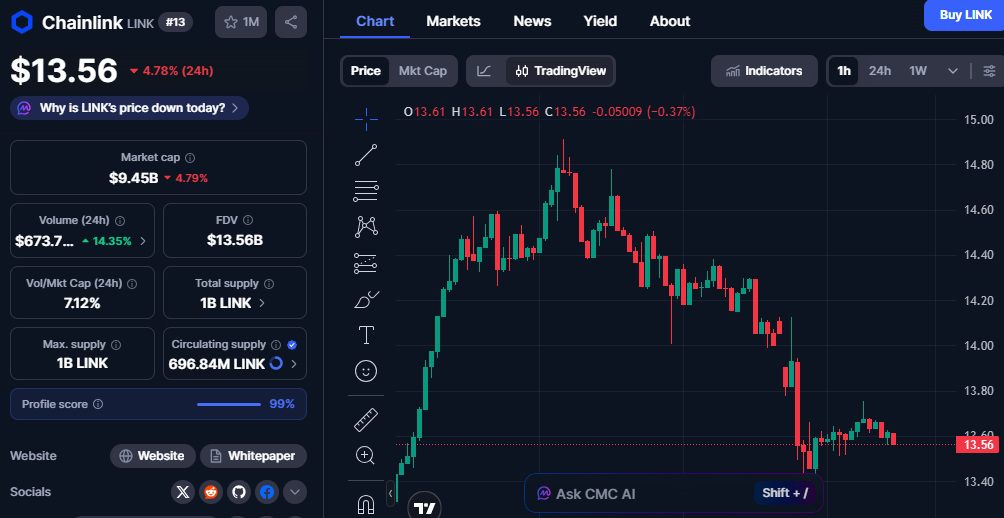Select the ruler measure tool

pos(366,419)
